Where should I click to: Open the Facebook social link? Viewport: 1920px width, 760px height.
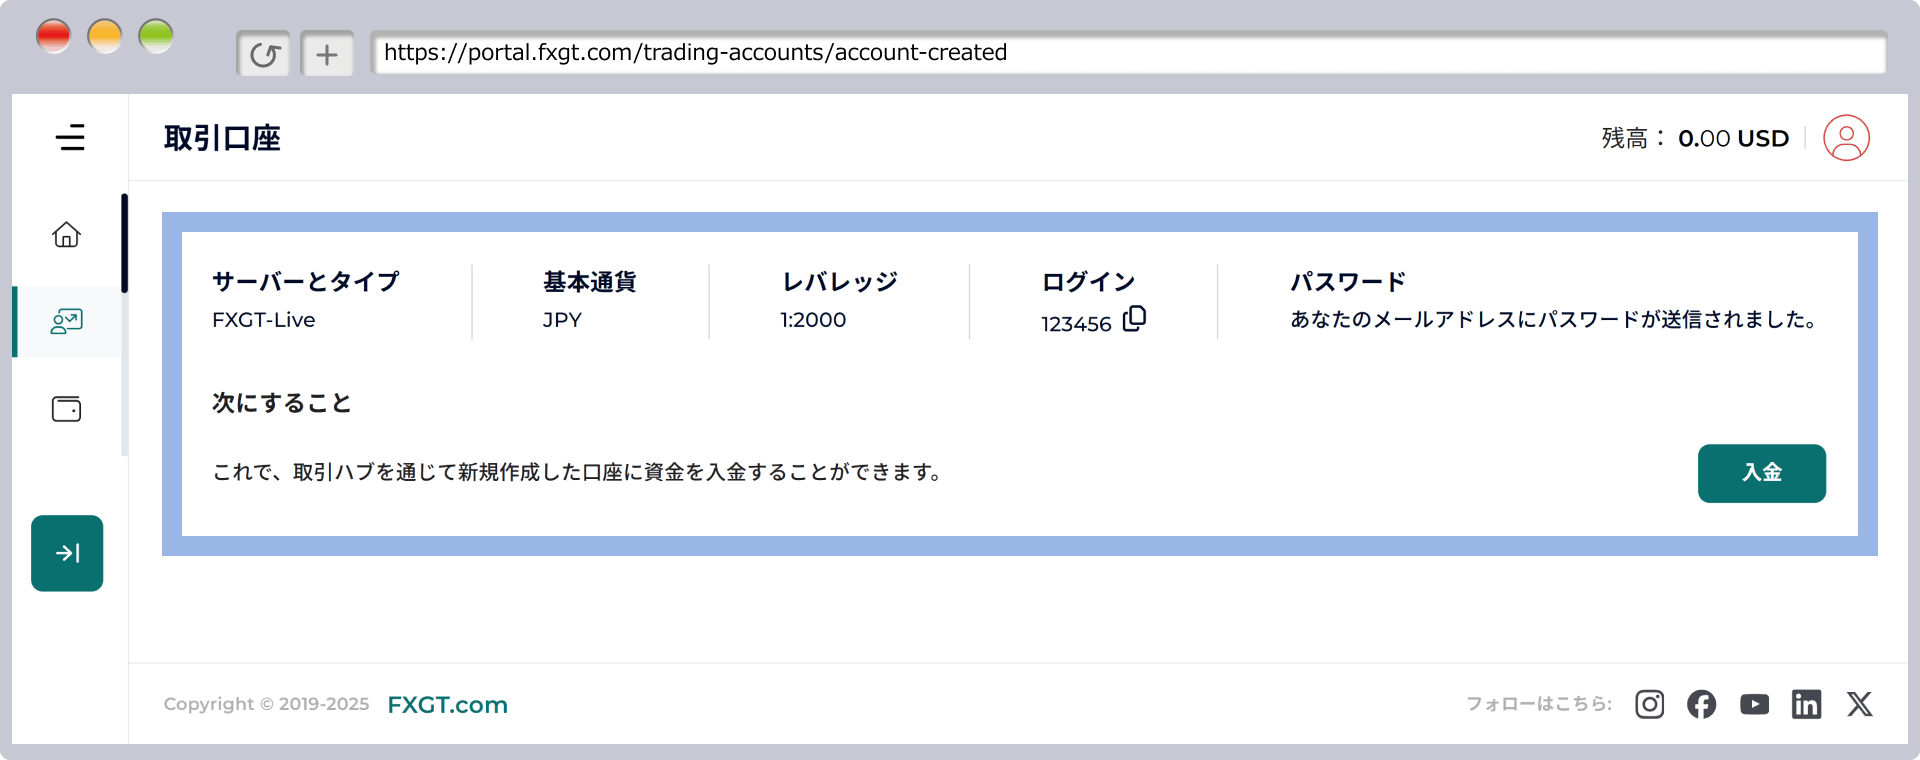point(1701,704)
